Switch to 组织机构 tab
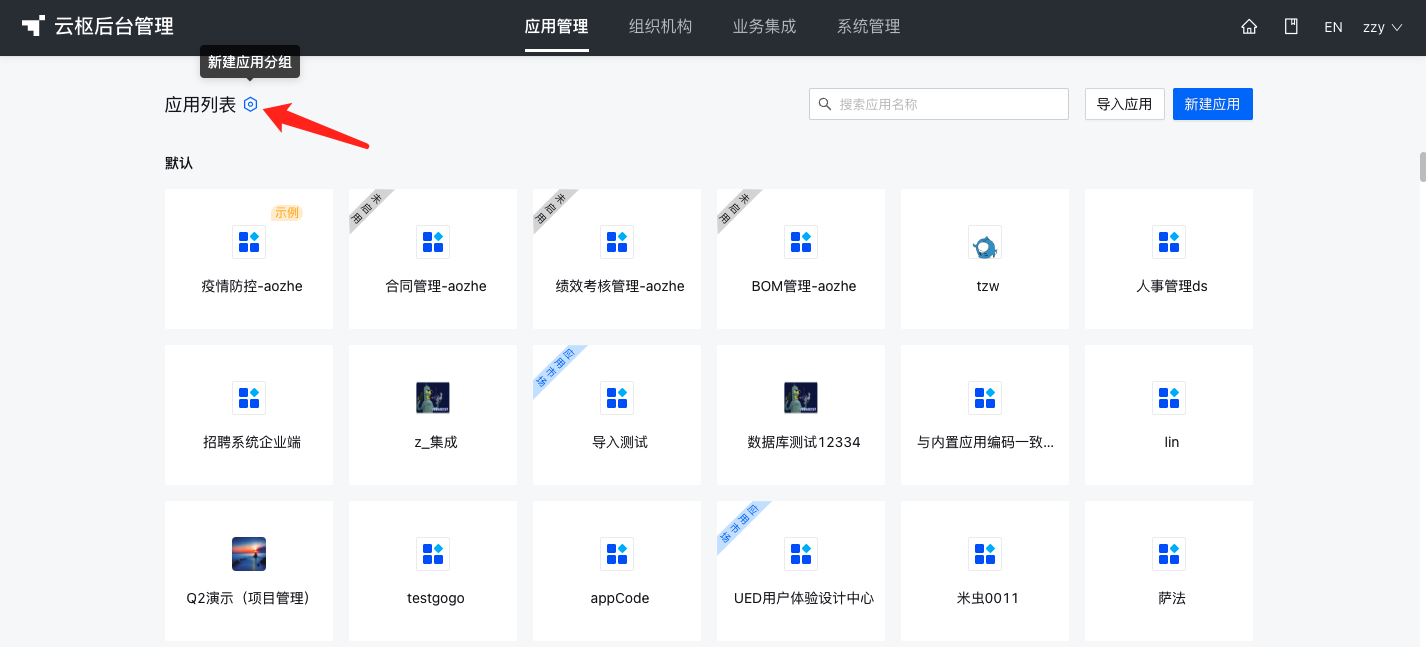This screenshot has width=1426, height=647. click(660, 27)
